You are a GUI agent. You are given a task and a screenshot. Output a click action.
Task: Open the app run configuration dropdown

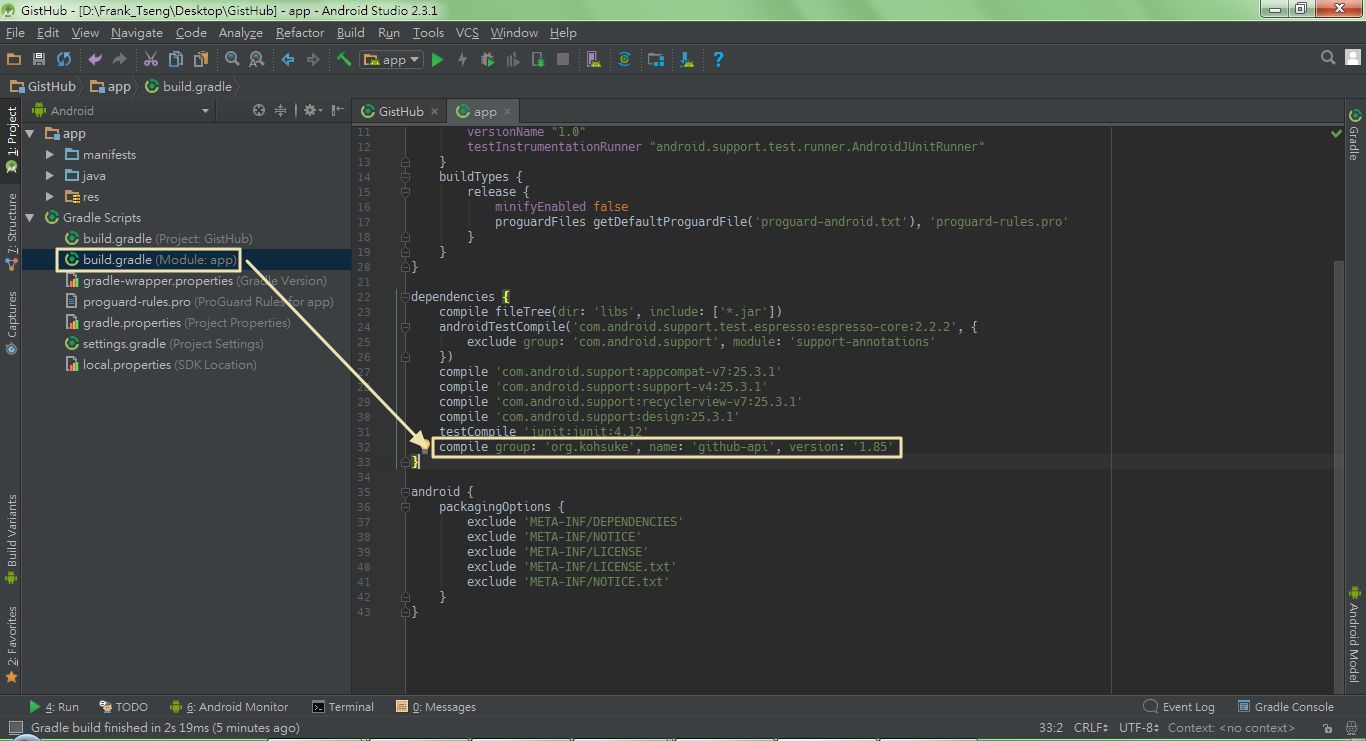(x=393, y=60)
